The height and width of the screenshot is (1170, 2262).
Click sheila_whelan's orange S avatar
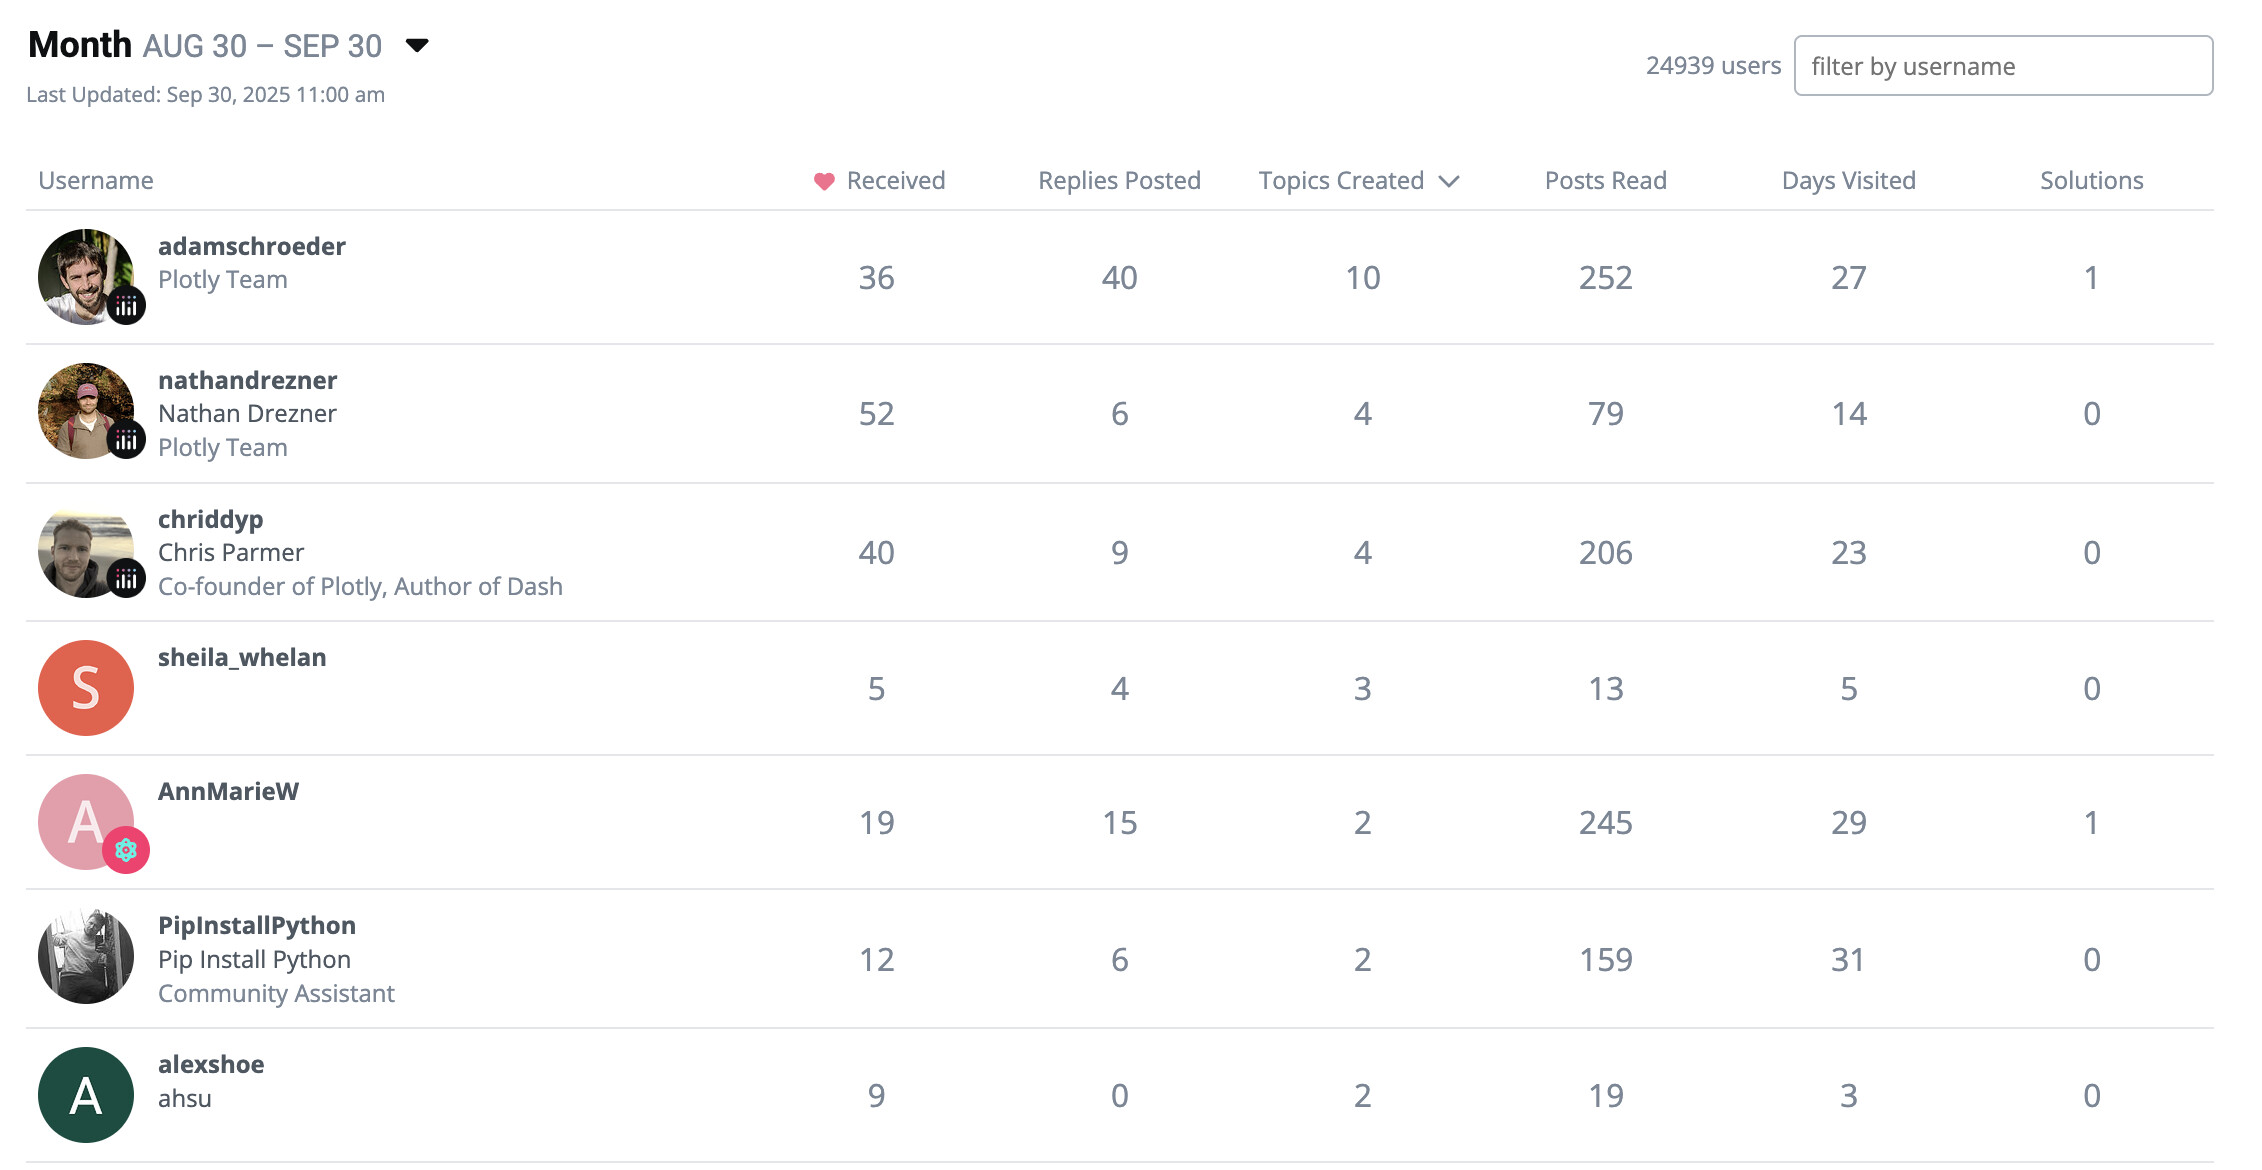tap(86, 688)
